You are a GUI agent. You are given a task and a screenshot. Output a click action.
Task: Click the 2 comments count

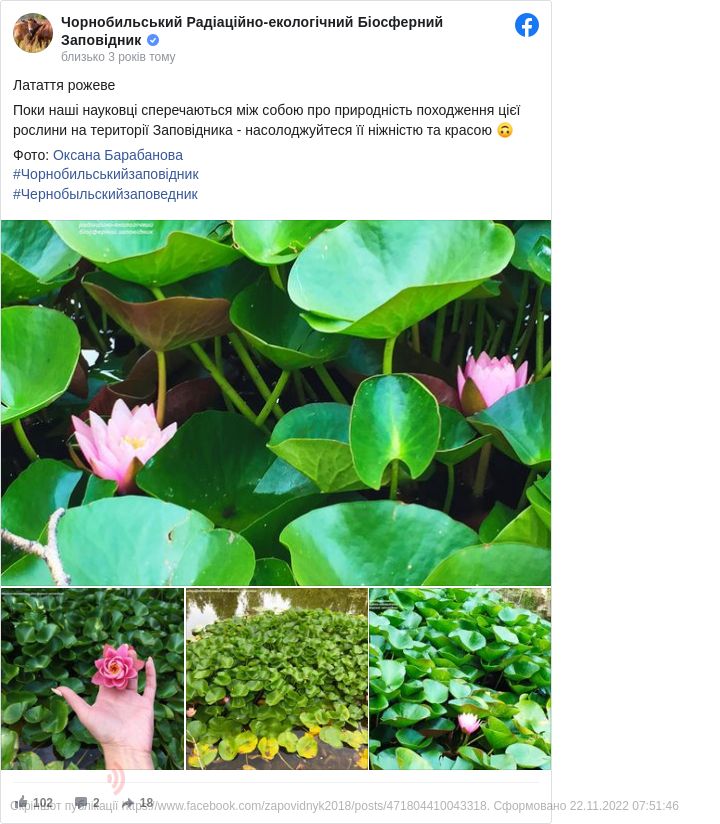coord(96,802)
